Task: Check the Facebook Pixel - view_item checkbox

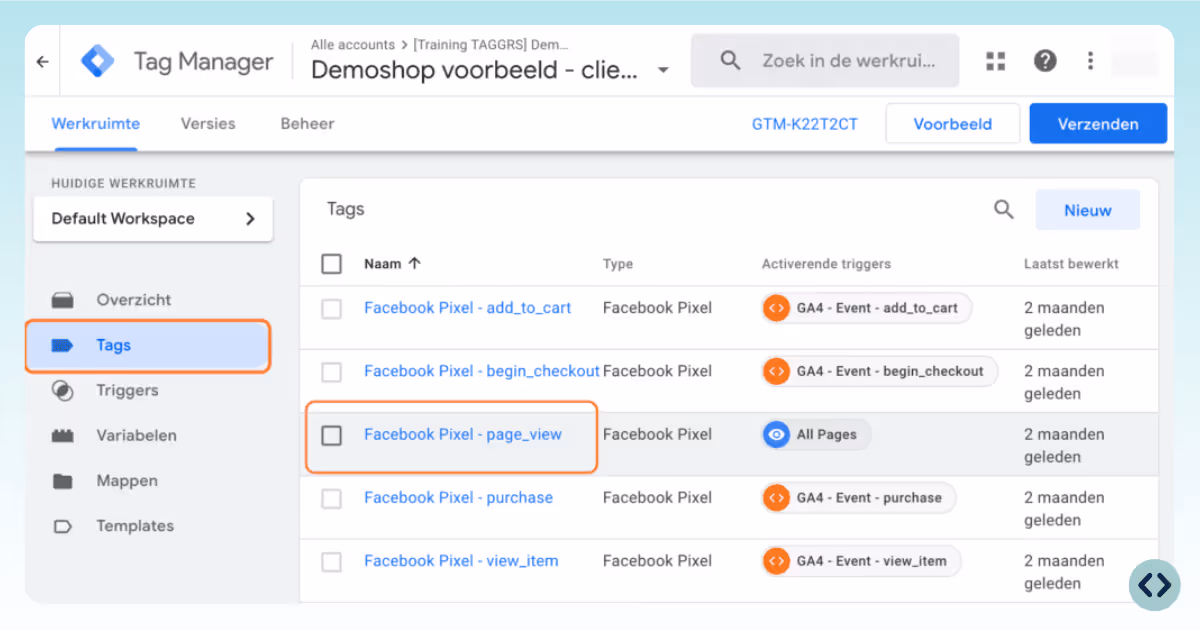Action: 331,562
